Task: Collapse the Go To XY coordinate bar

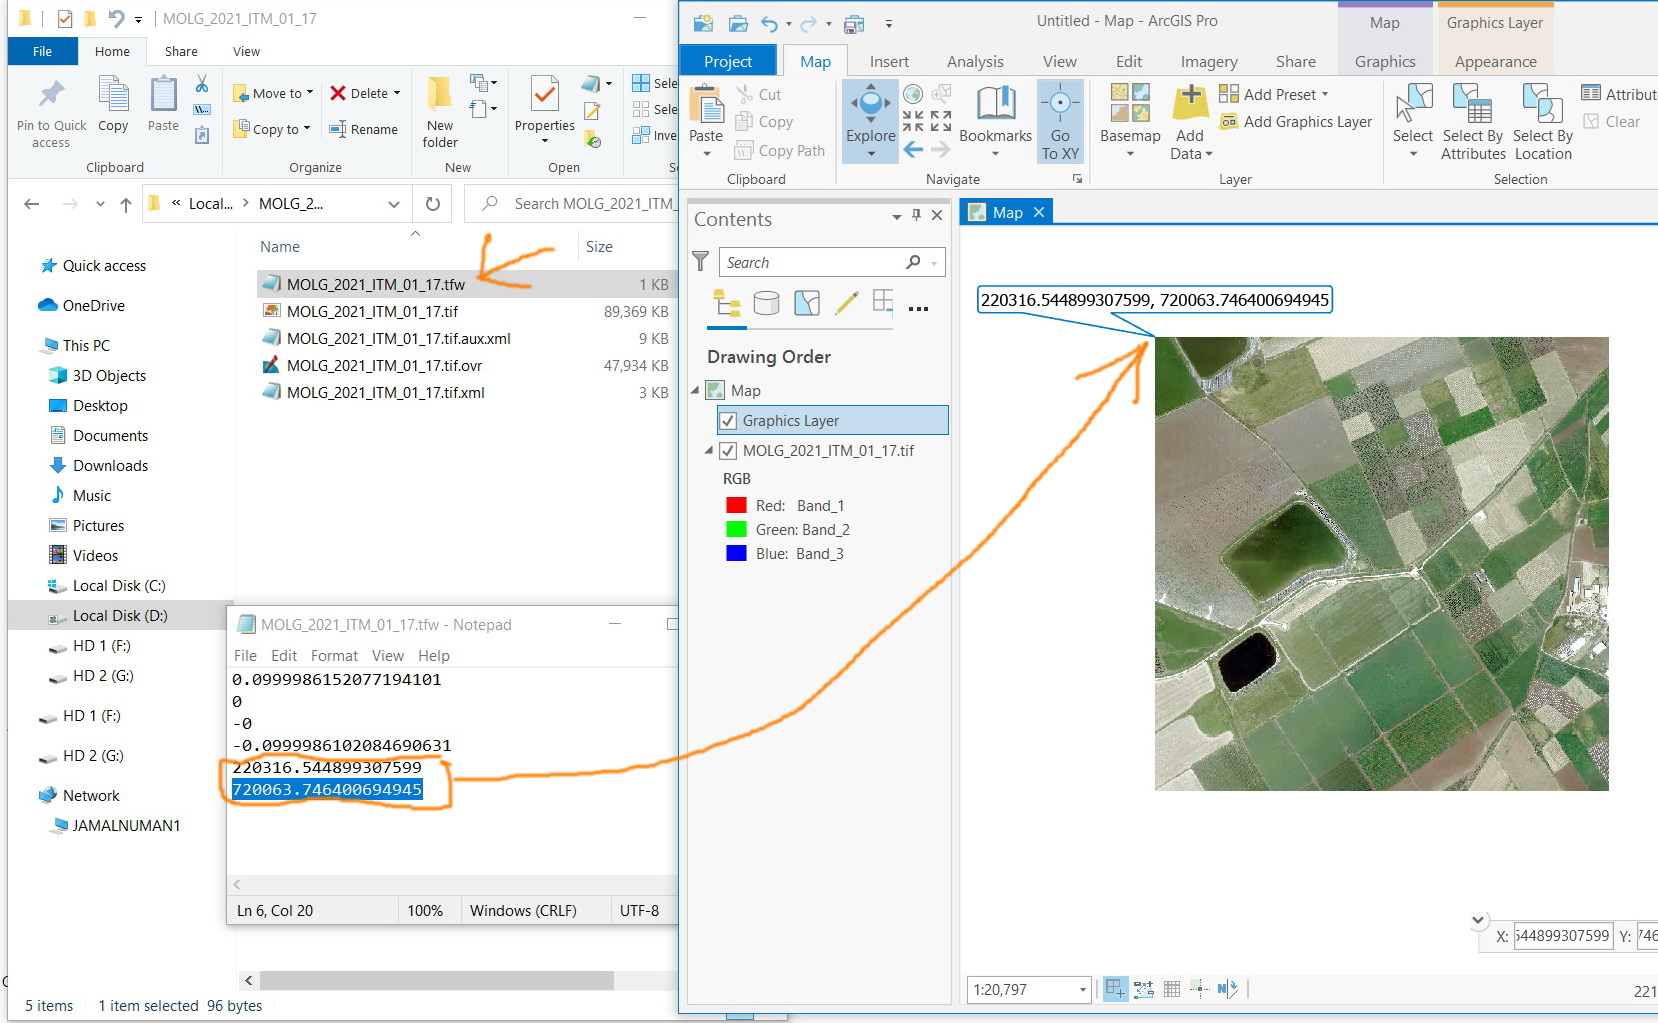Action: click(1478, 920)
